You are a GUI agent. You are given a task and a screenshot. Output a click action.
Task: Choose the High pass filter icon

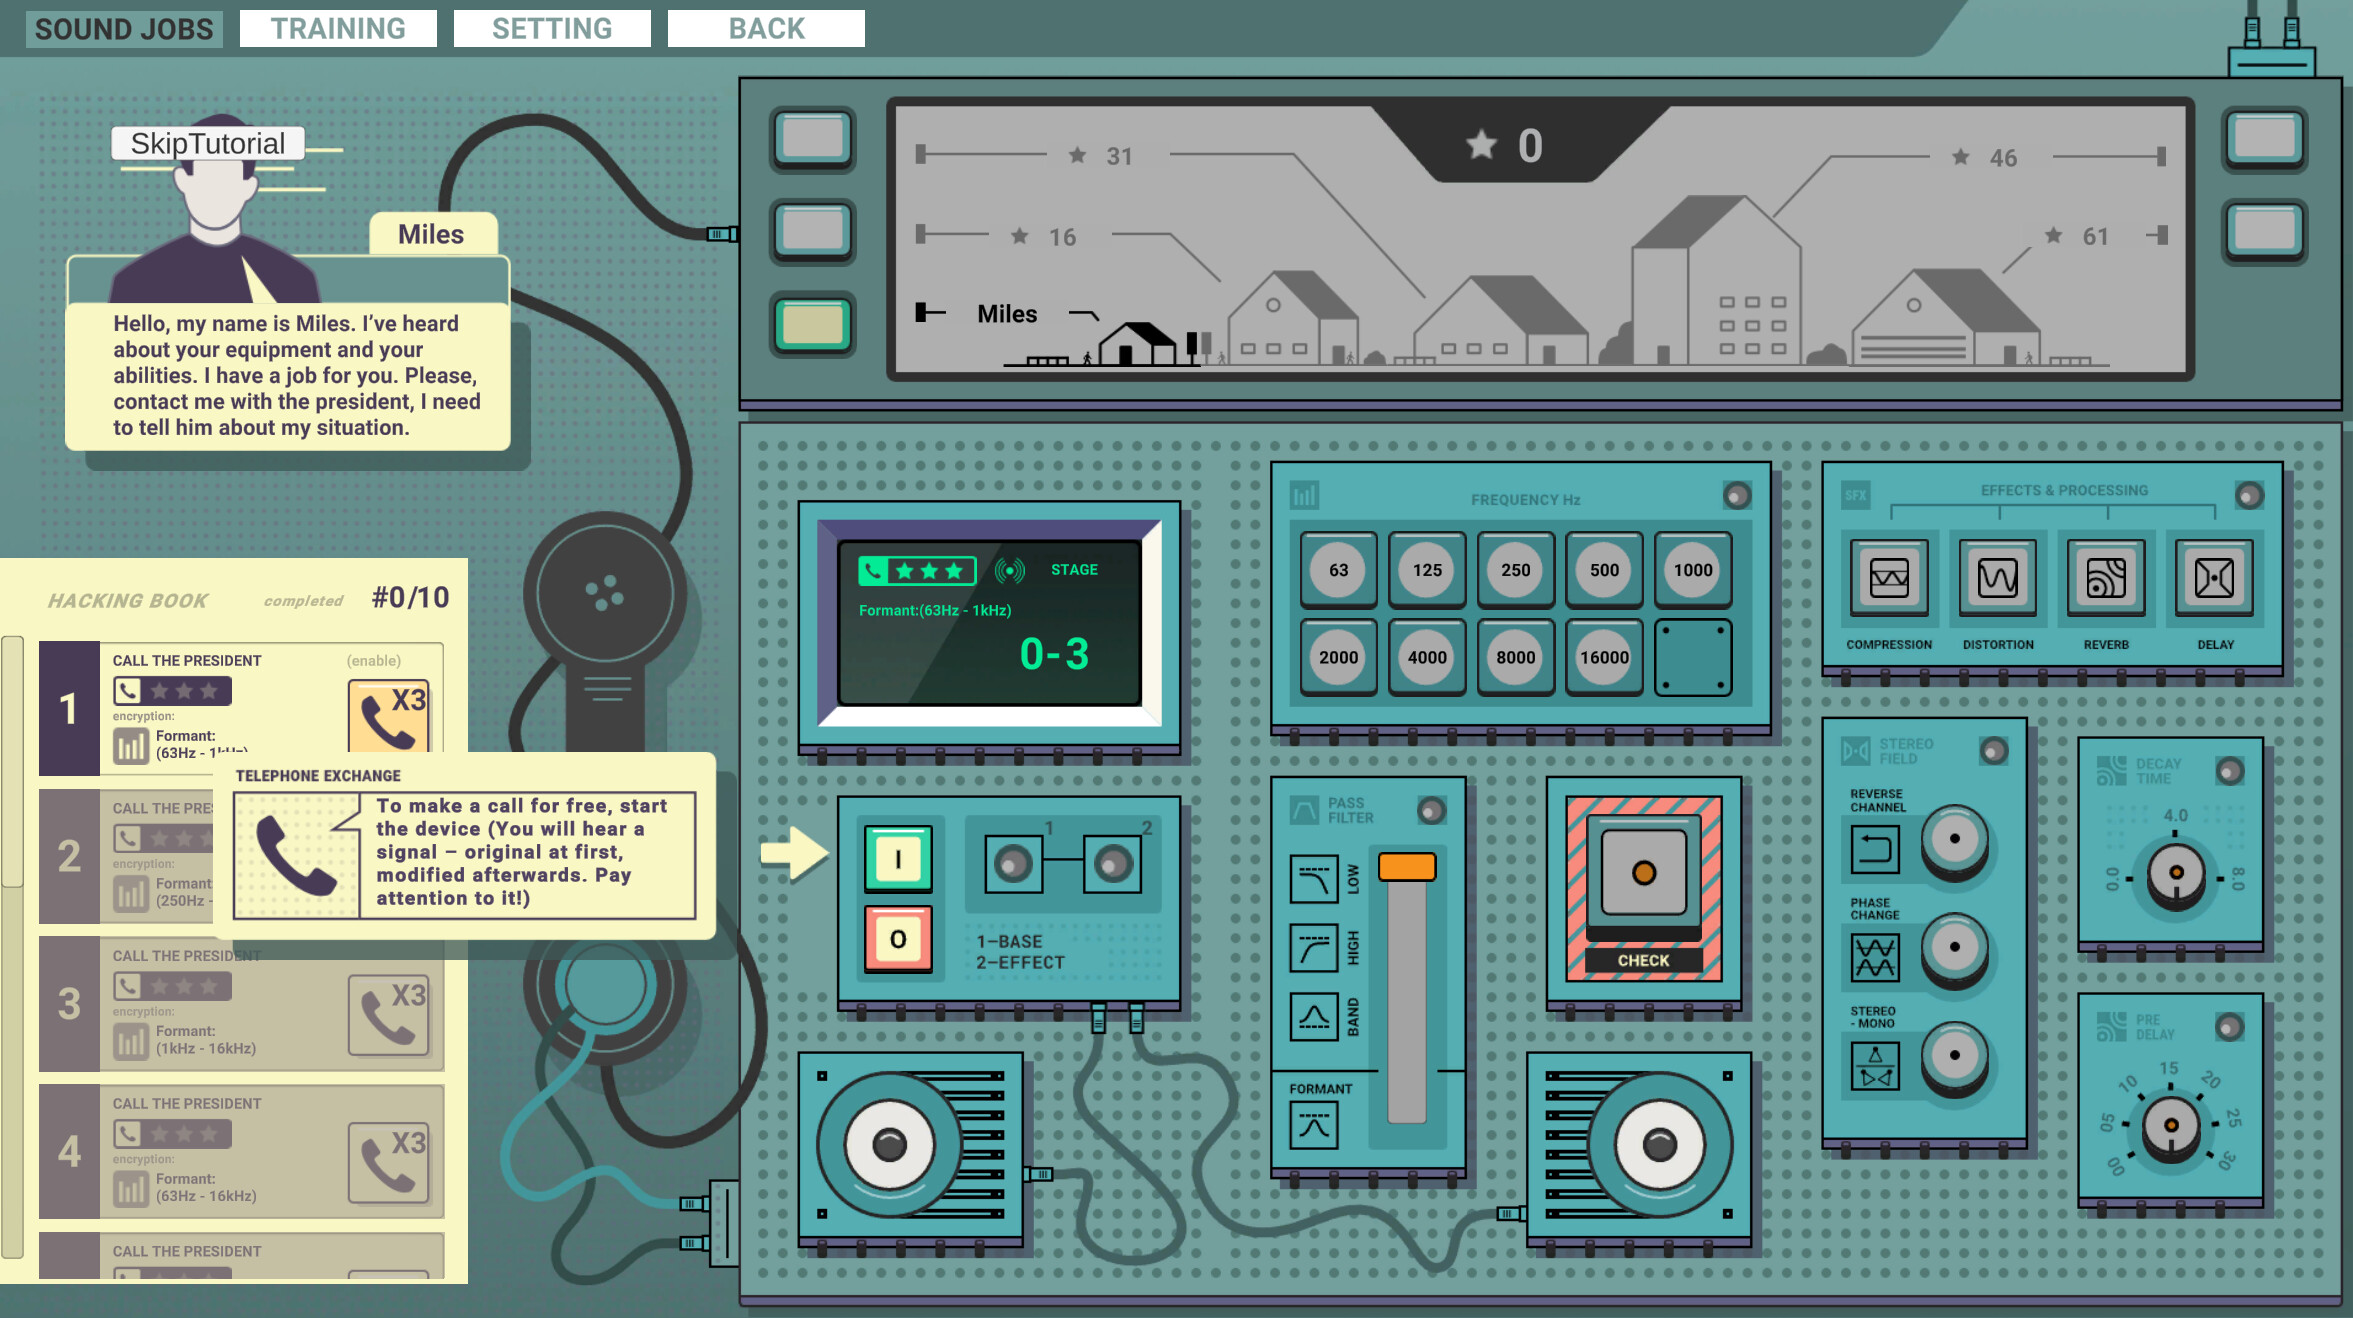[1314, 948]
